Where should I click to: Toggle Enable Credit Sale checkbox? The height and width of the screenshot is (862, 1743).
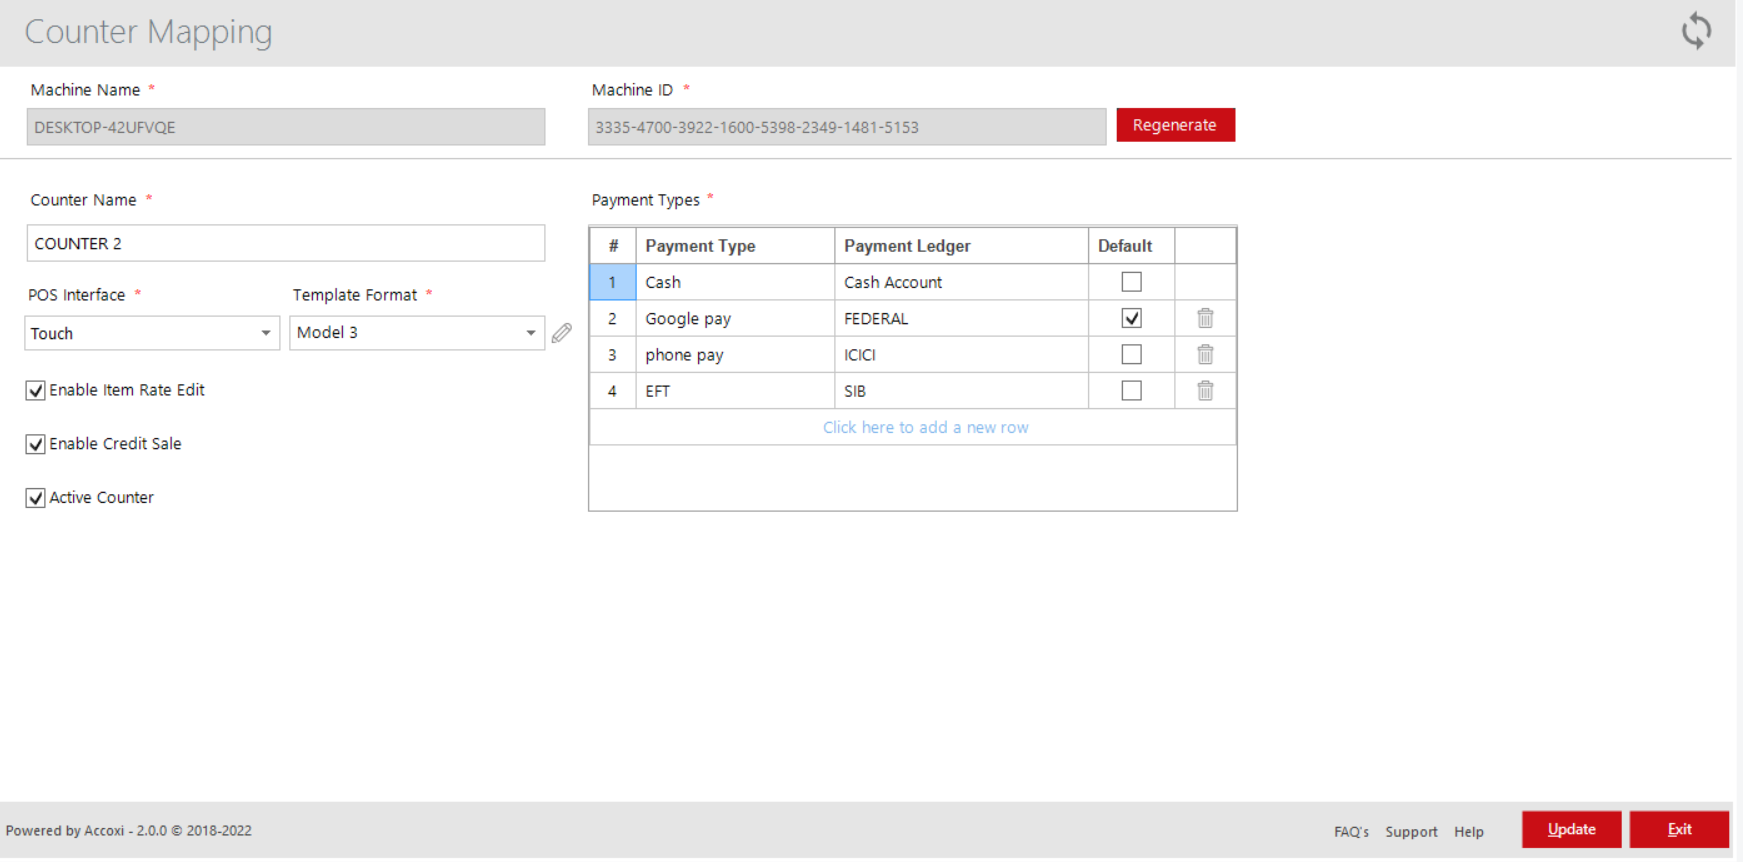tap(36, 444)
